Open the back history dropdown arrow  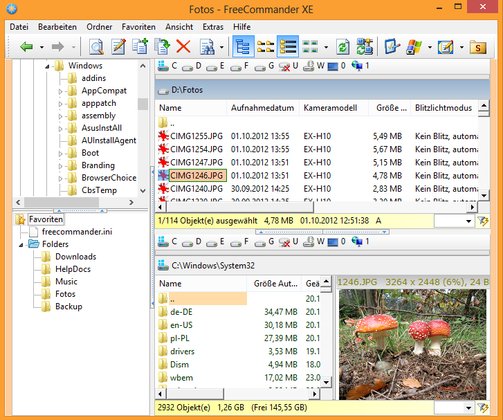click(x=42, y=47)
